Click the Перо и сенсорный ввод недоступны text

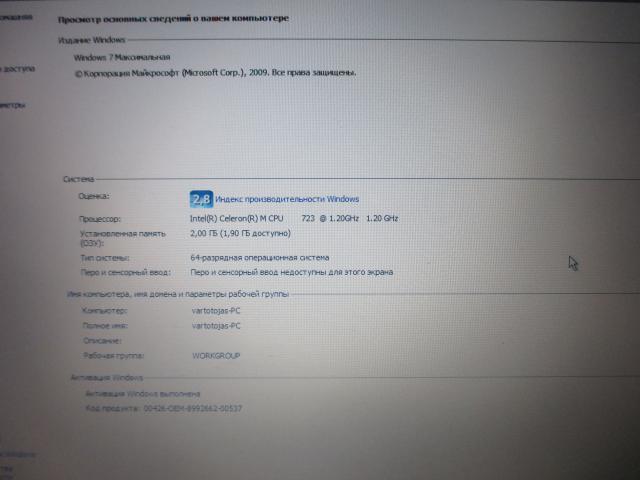(x=291, y=272)
